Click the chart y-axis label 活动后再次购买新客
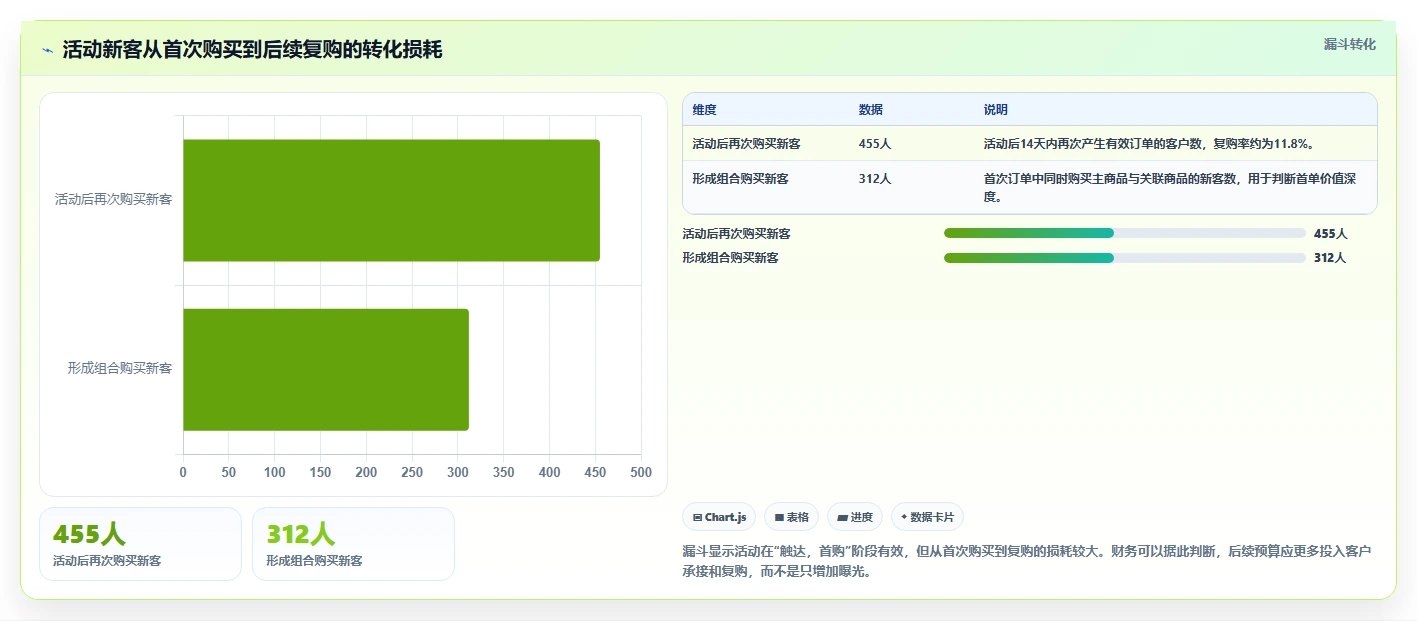The width and height of the screenshot is (1417, 621). tap(113, 199)
